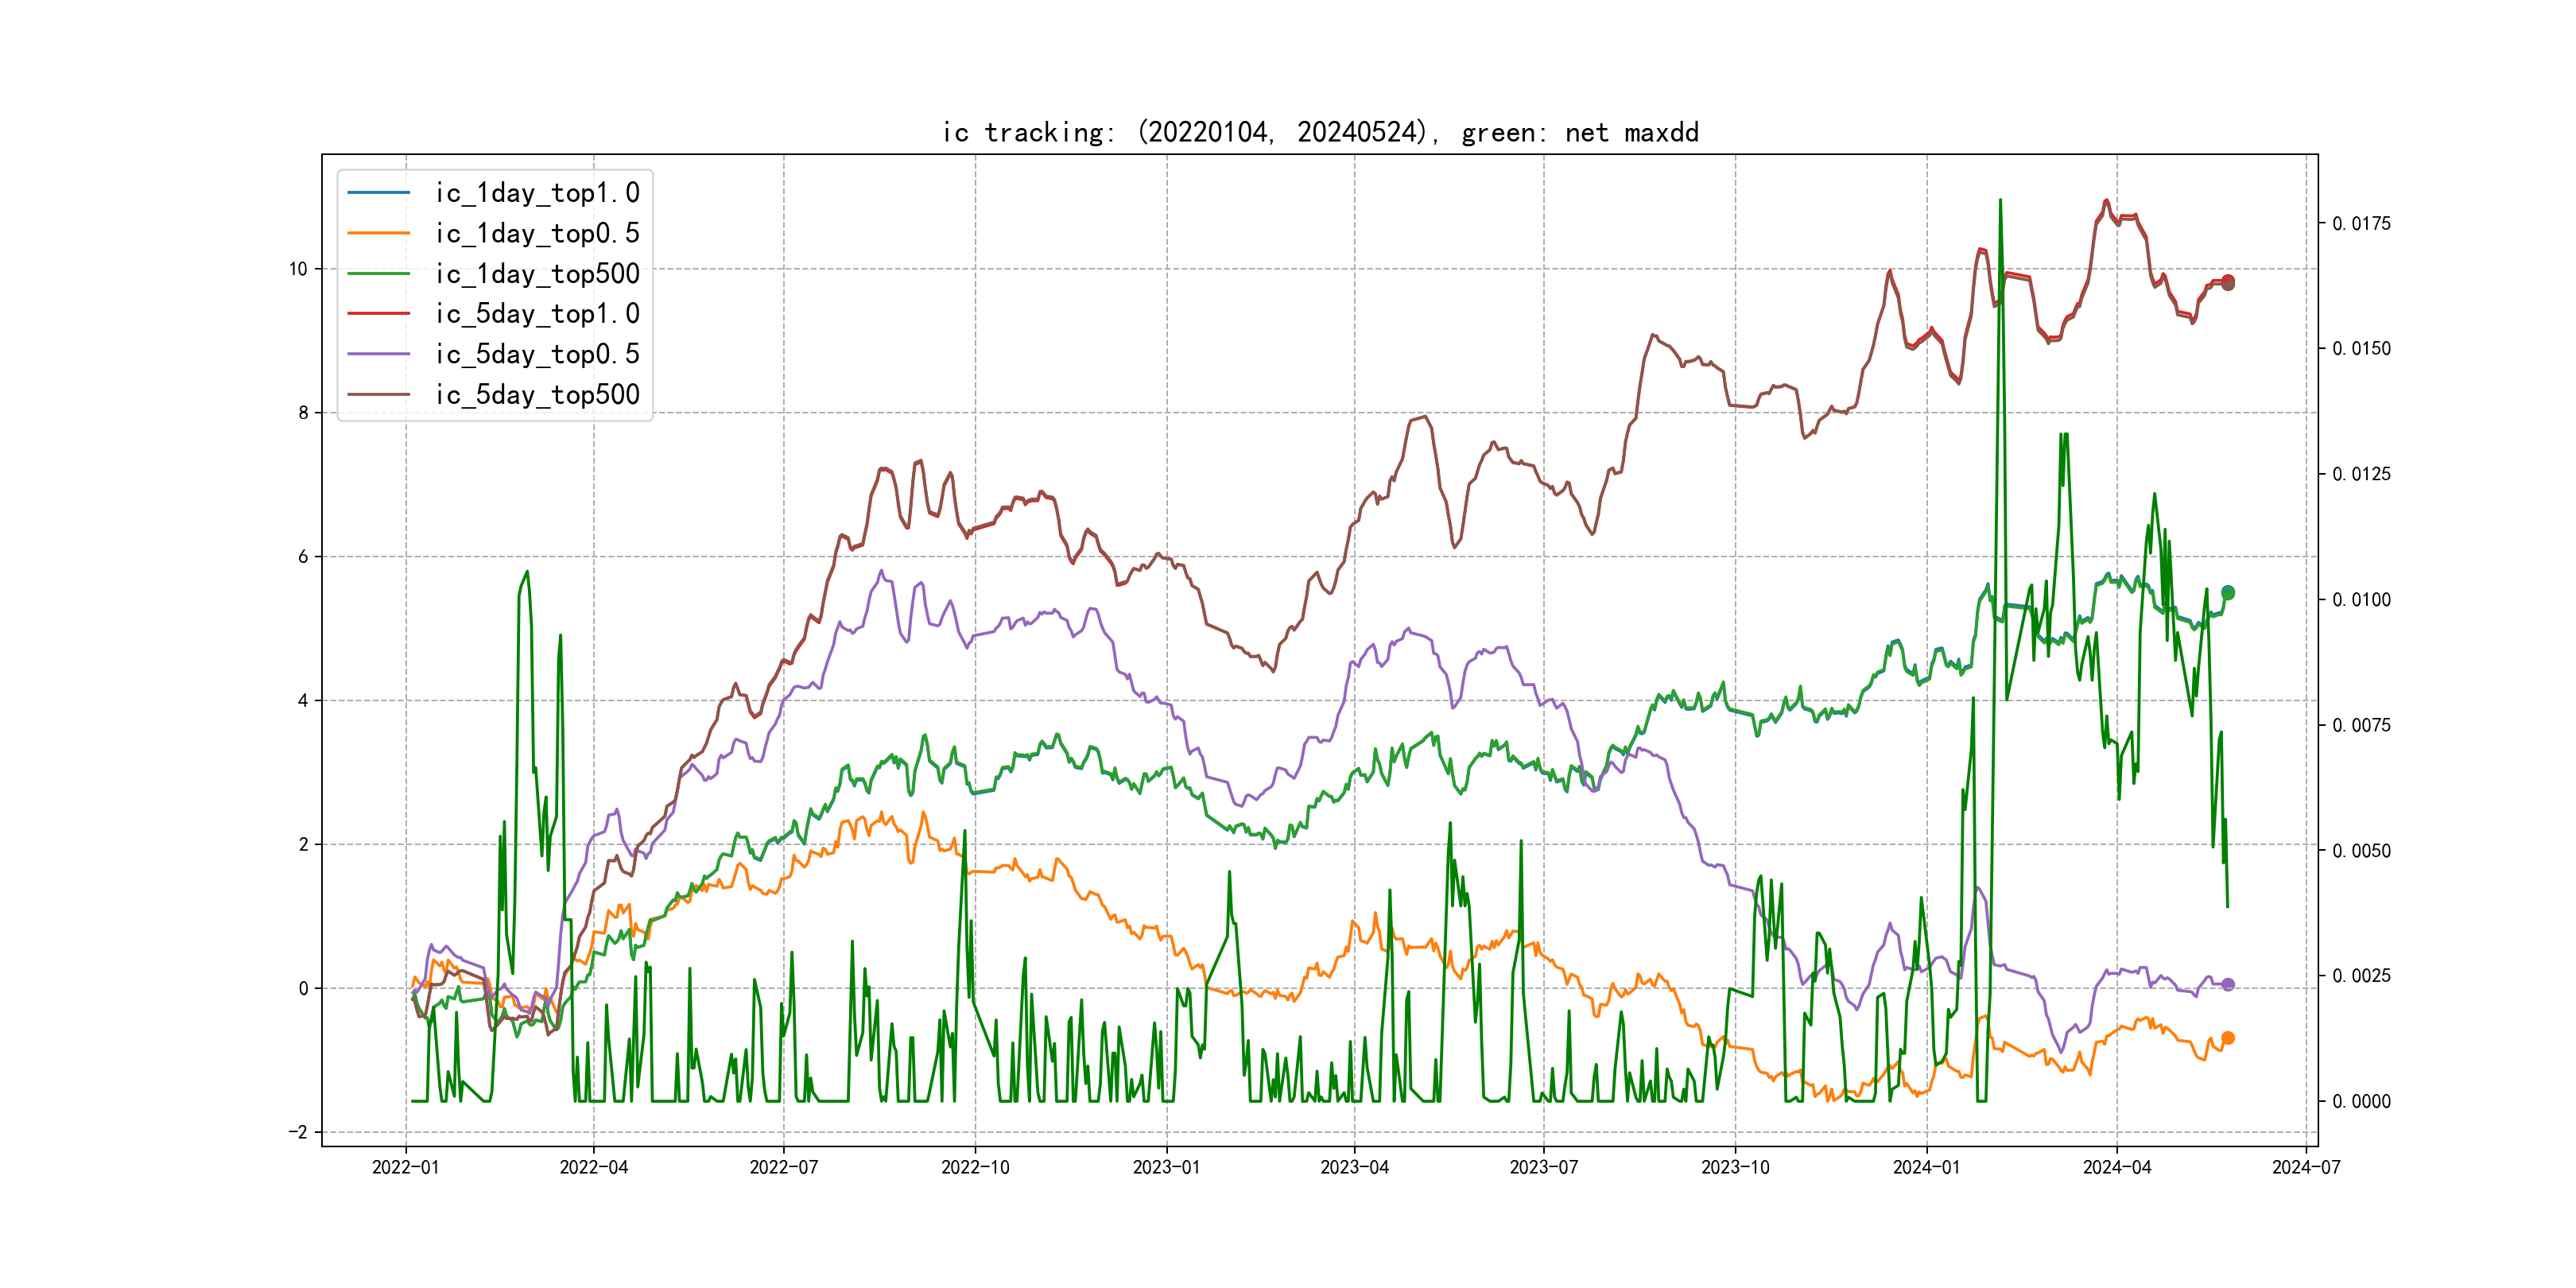Click the orange end-point marker dot
Viewport: 2576px width, 1288px height.
click(x=2228, y=1038)
